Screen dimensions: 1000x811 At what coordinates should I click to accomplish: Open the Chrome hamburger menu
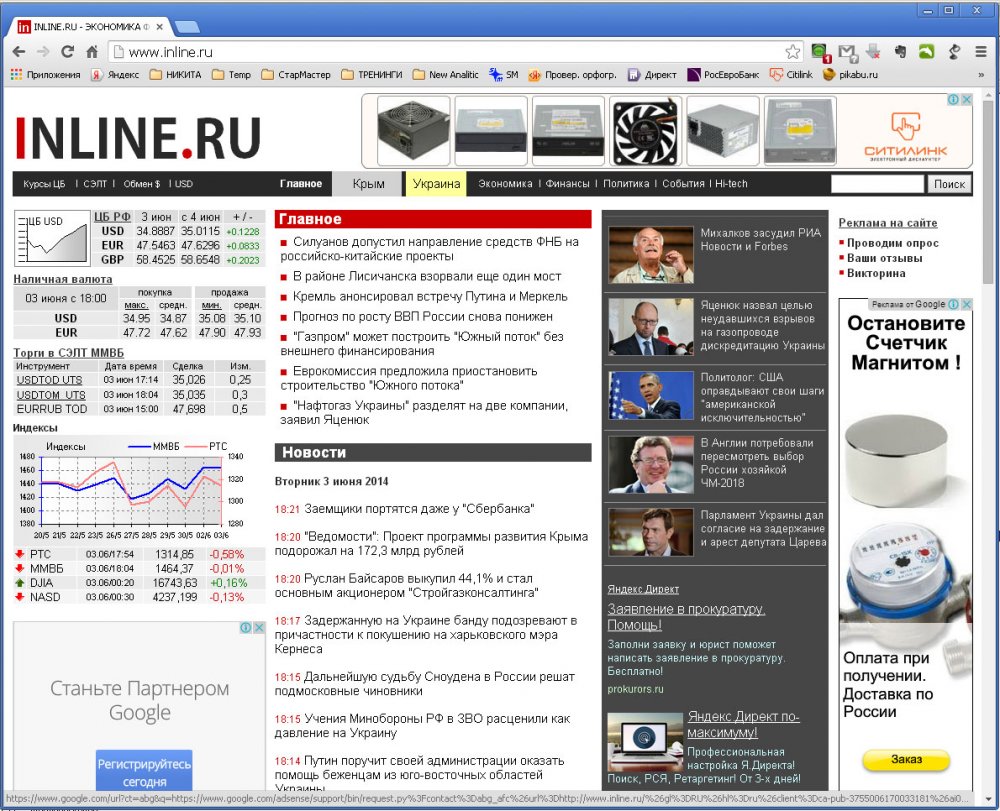click(981, 52)
